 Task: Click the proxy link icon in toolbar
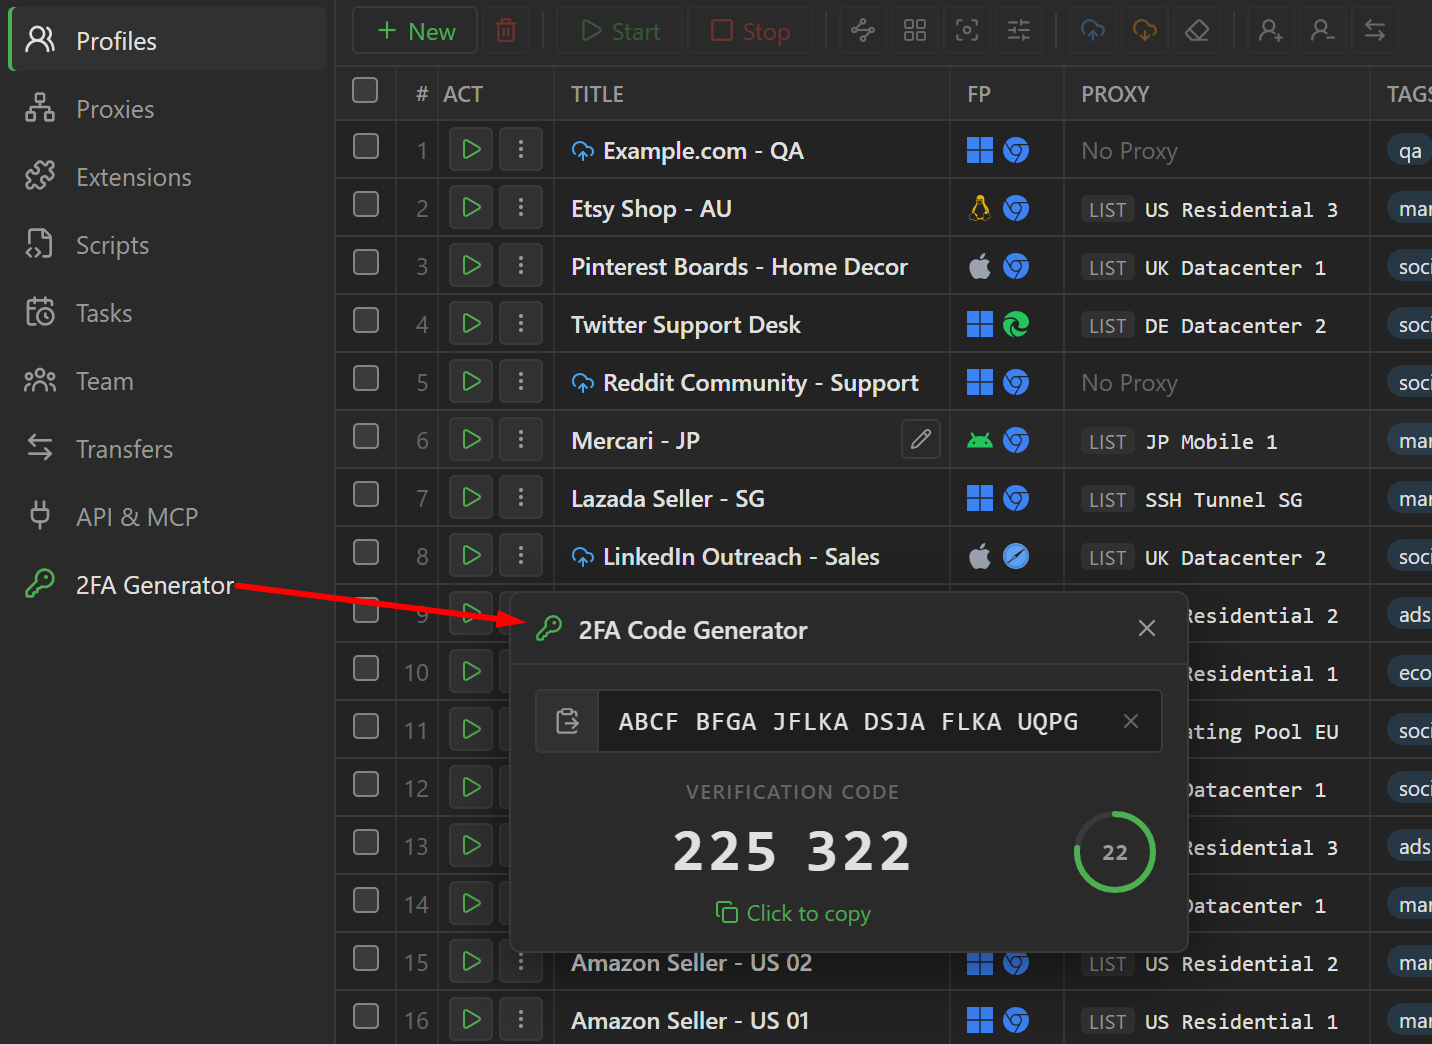tap(863, 31)
